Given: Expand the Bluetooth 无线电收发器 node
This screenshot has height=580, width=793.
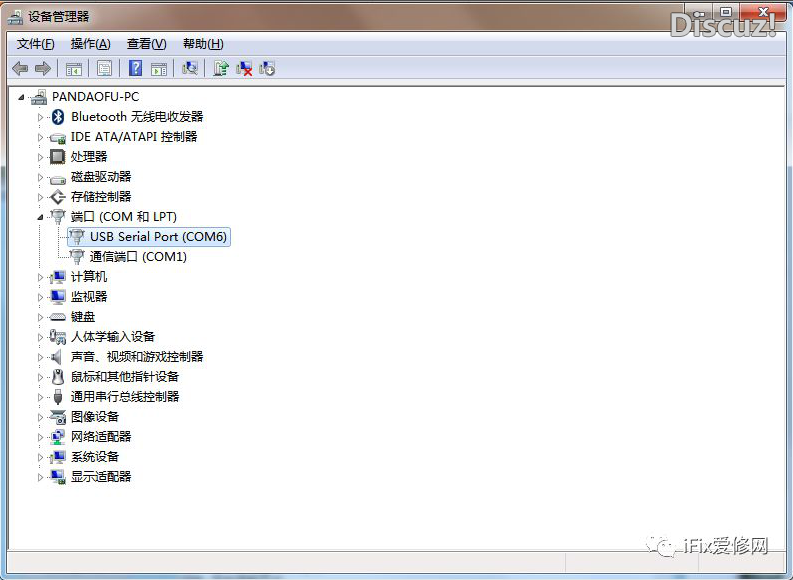Looking at the screenshot, I should click(41, 117).
